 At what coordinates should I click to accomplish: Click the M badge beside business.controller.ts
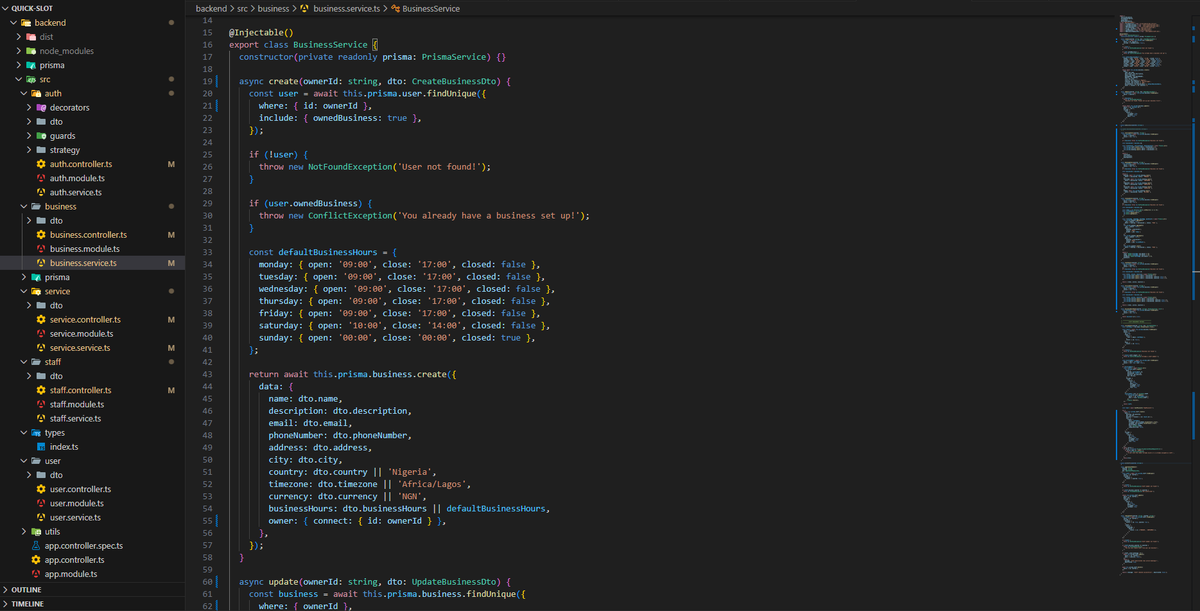(172, 235)
